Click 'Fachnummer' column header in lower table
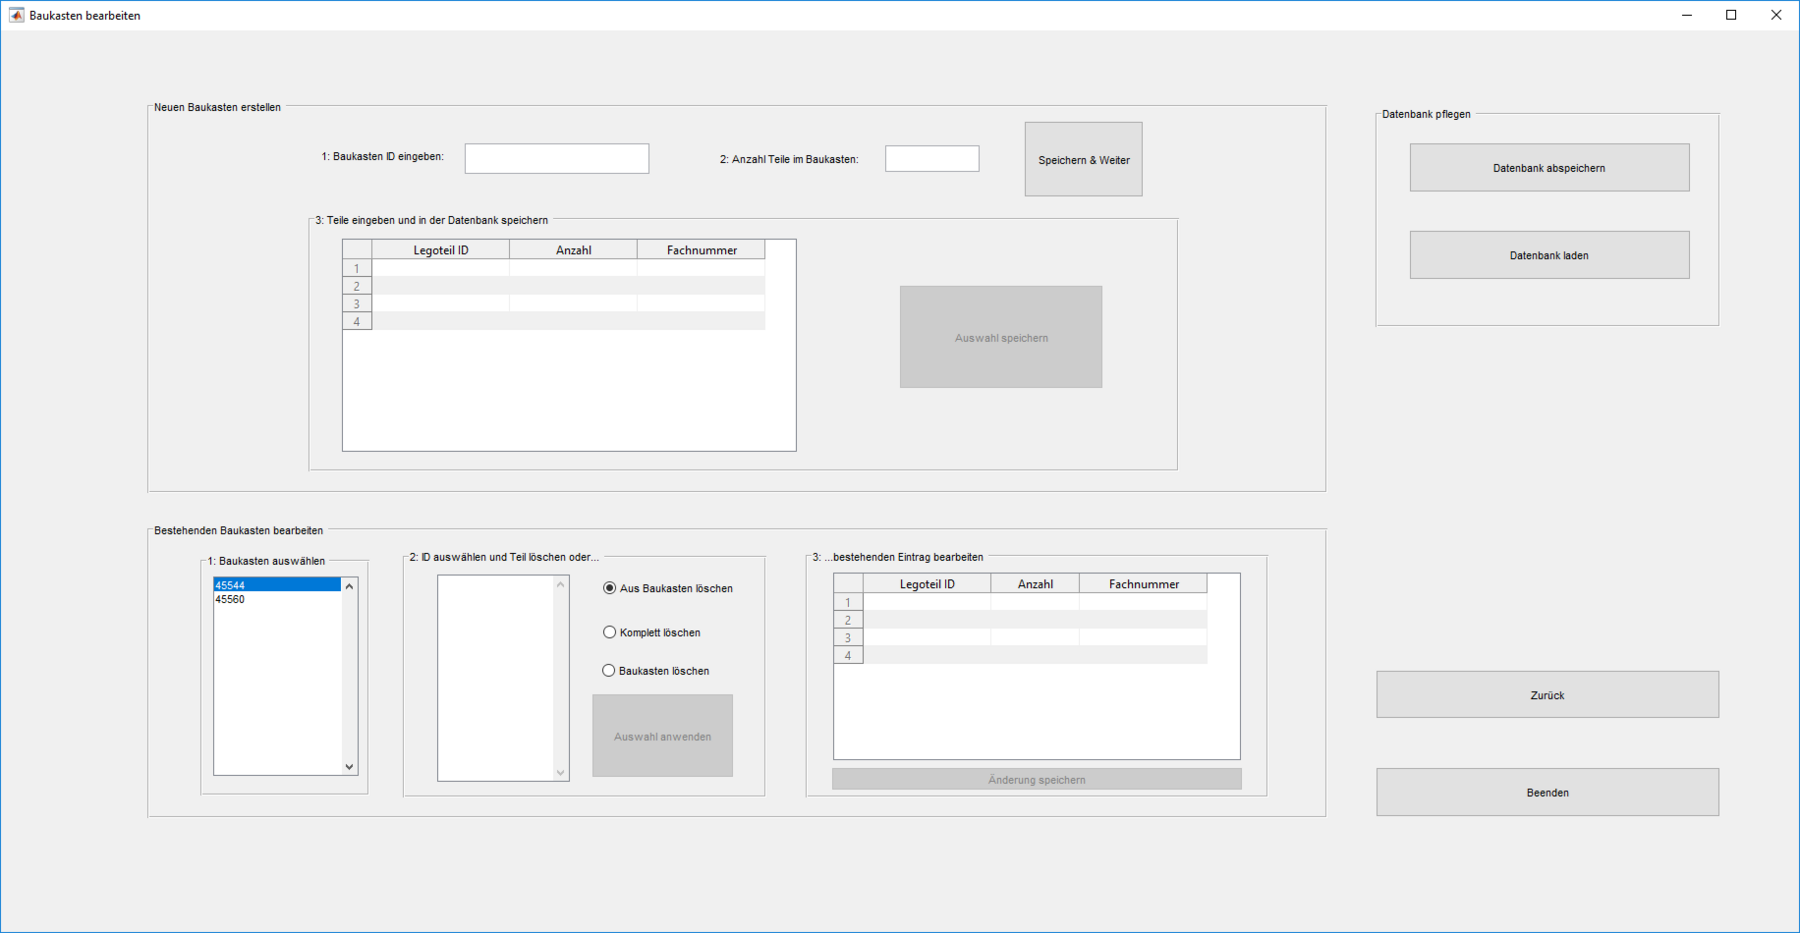1800x933 pixels. 1143,584
